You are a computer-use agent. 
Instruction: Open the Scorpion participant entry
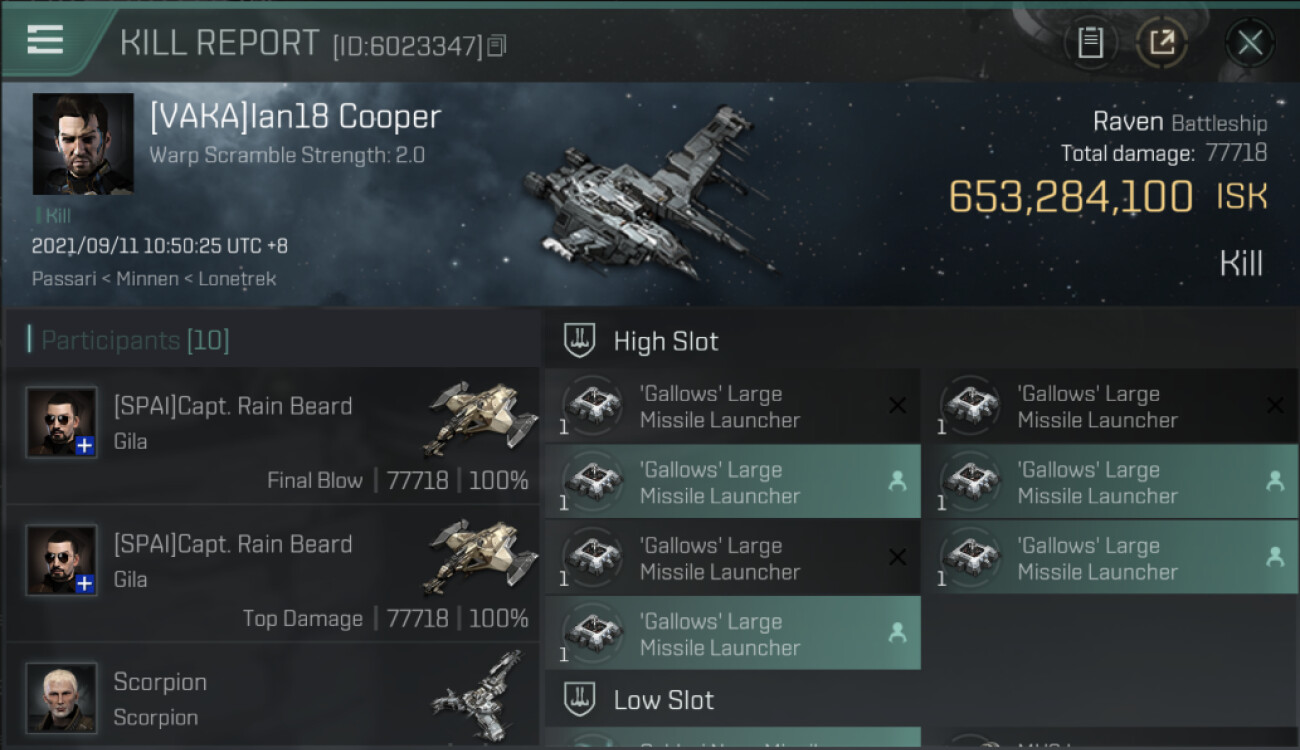tap(273, 697)
